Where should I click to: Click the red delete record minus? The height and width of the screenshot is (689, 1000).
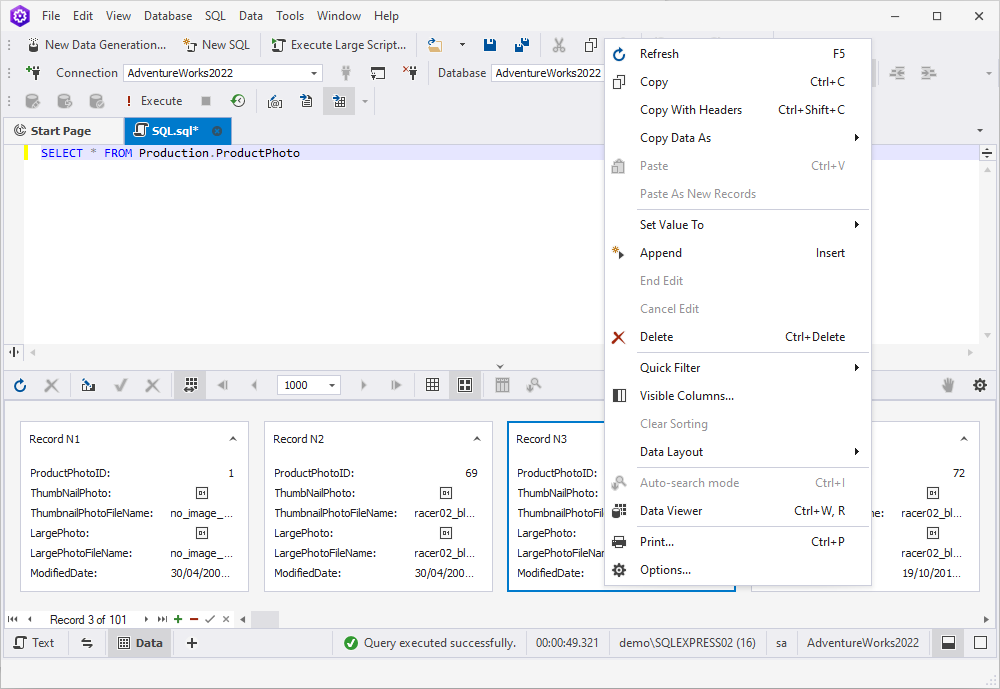(194, 619)
